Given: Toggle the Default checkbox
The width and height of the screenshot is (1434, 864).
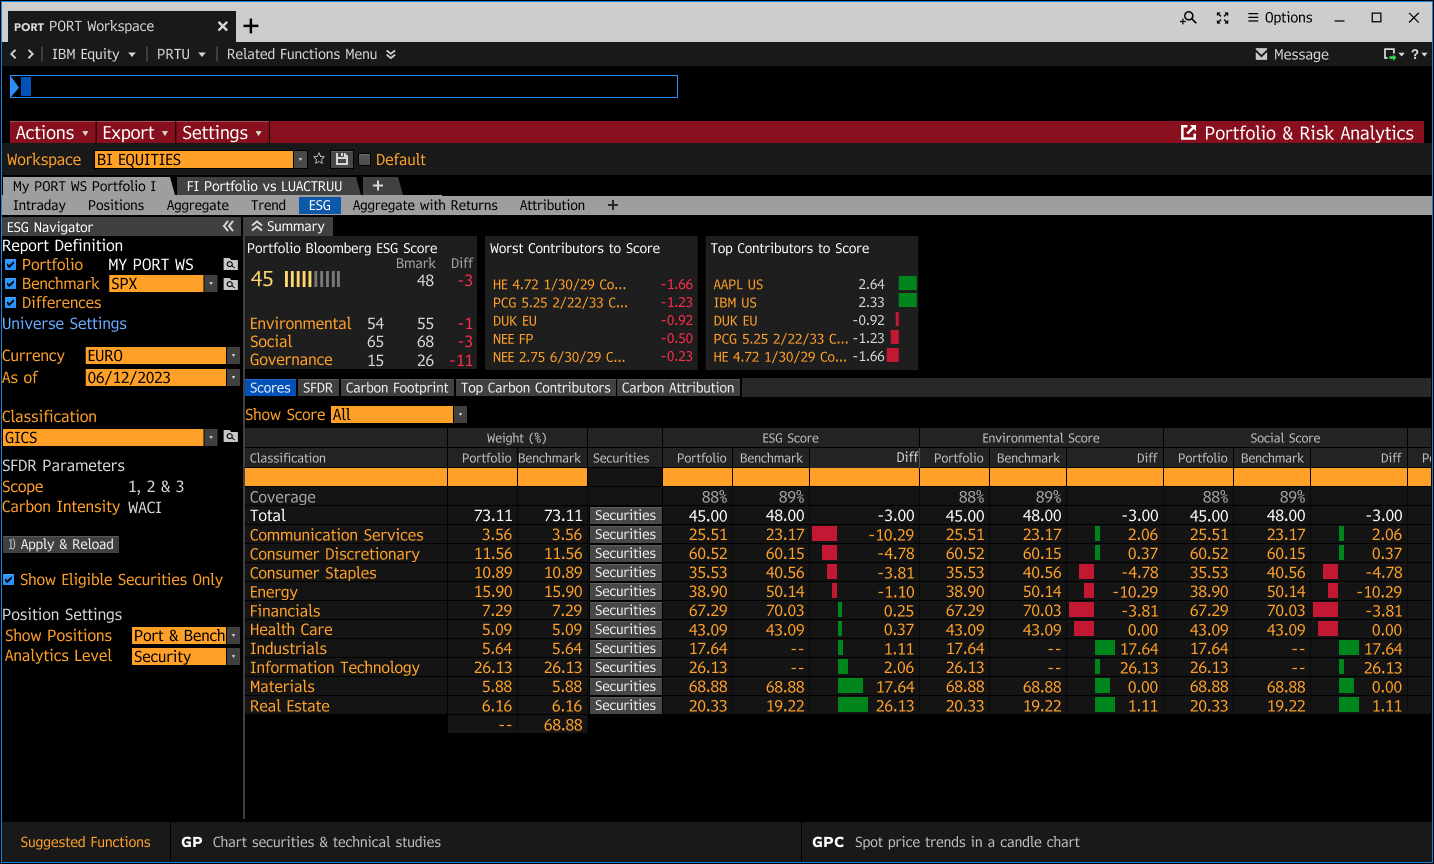Looking at the screenshot, I should [x=364, y=159].
